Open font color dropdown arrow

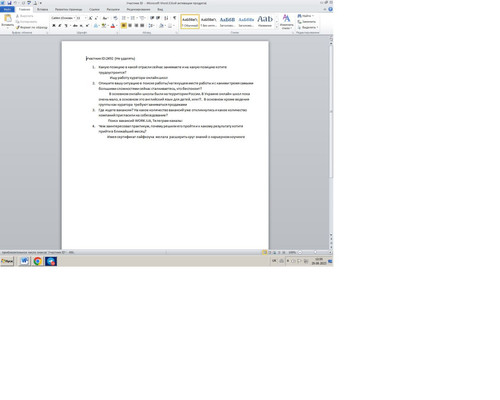tap(116, 26)
